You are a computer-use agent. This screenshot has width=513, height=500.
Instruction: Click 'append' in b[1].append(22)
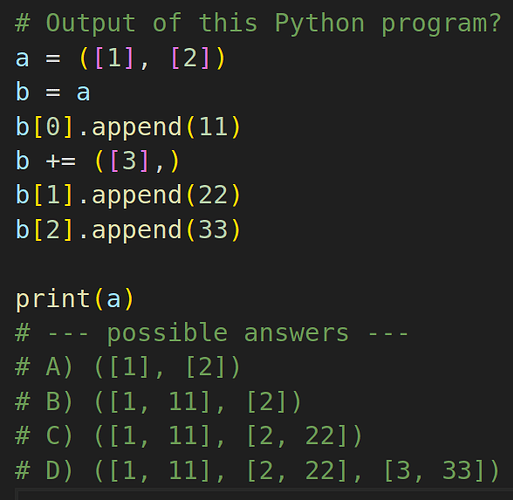pyautogui.click(x=137, y=196)
